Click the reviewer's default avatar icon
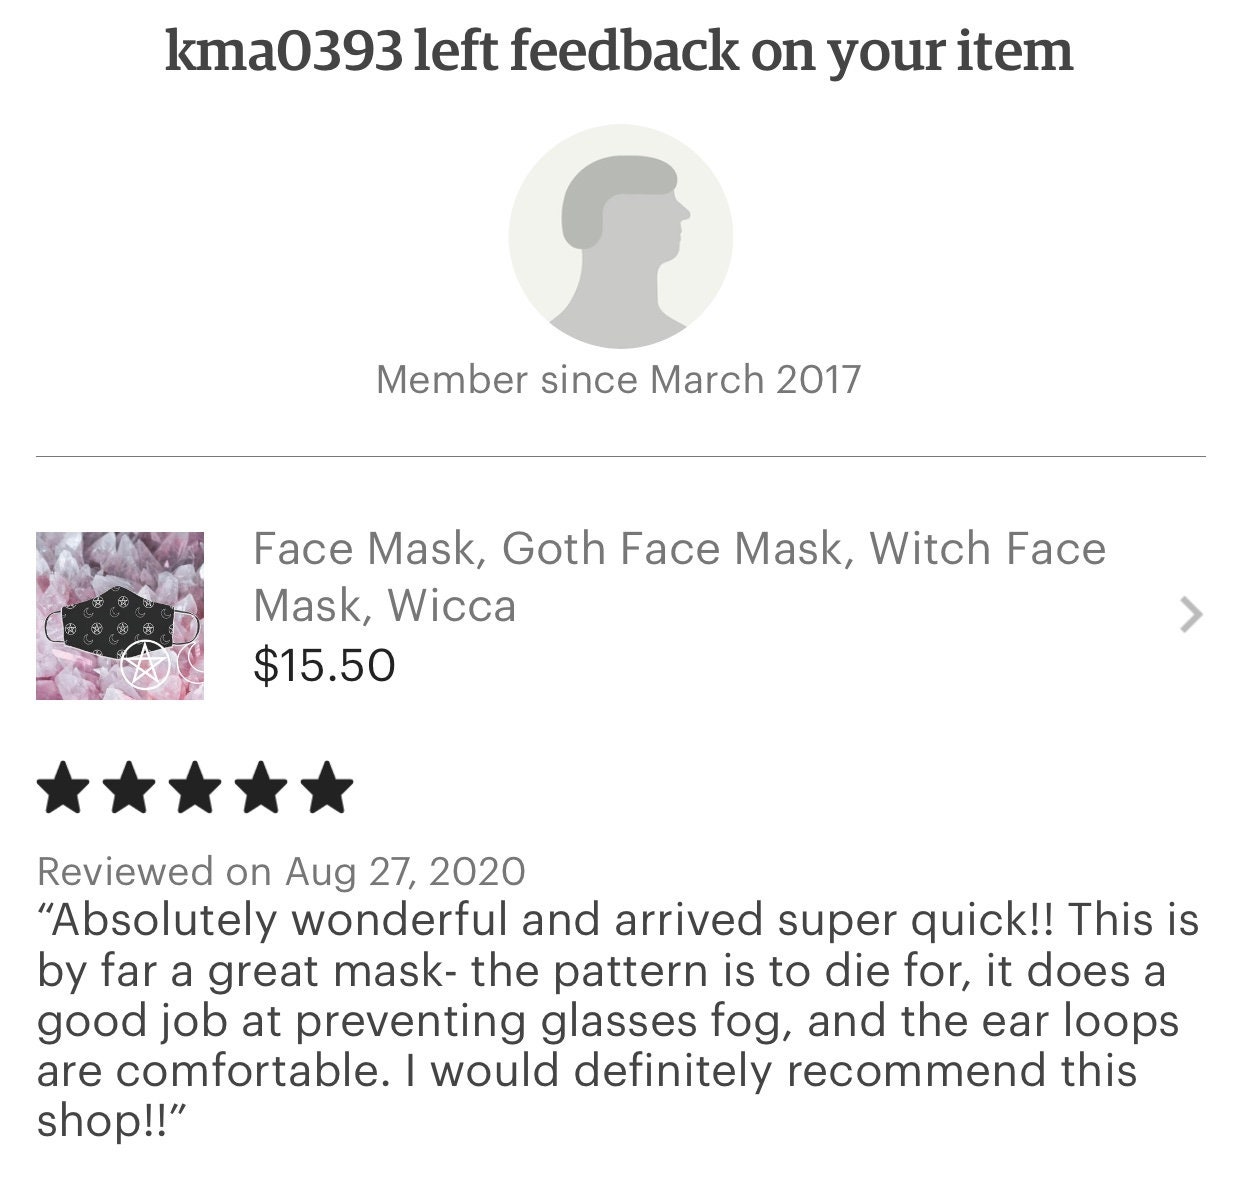 click(x=620, y=236)
